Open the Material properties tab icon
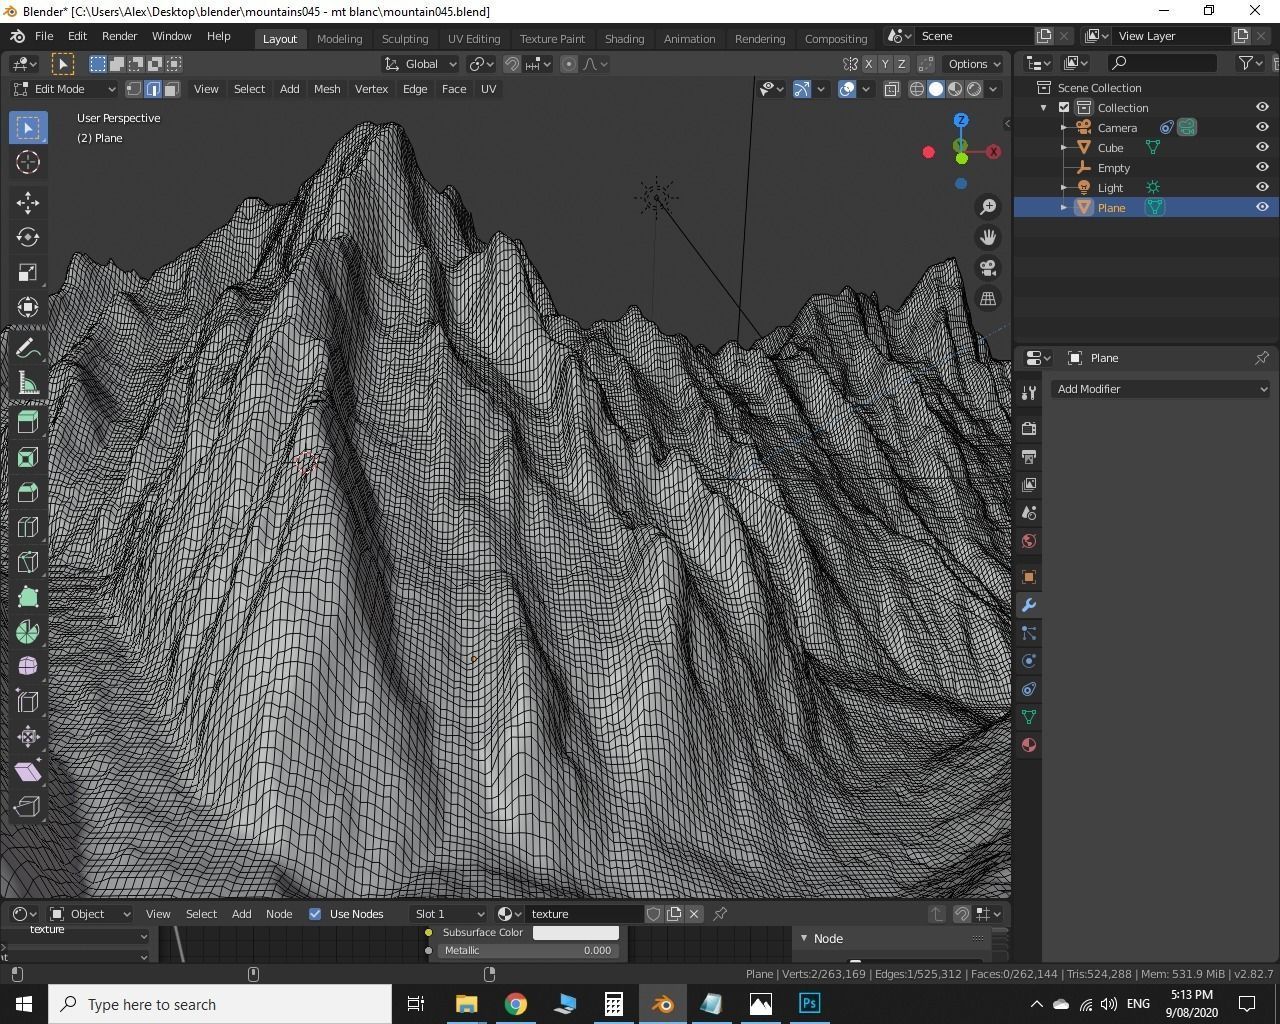 (1028, 745)
